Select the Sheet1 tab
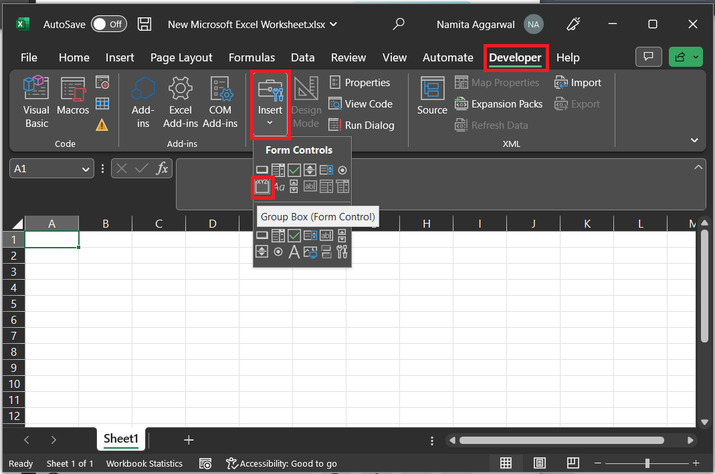Image resolution: width=715 pixels, height=474 pixels. [x=121, y=439]
